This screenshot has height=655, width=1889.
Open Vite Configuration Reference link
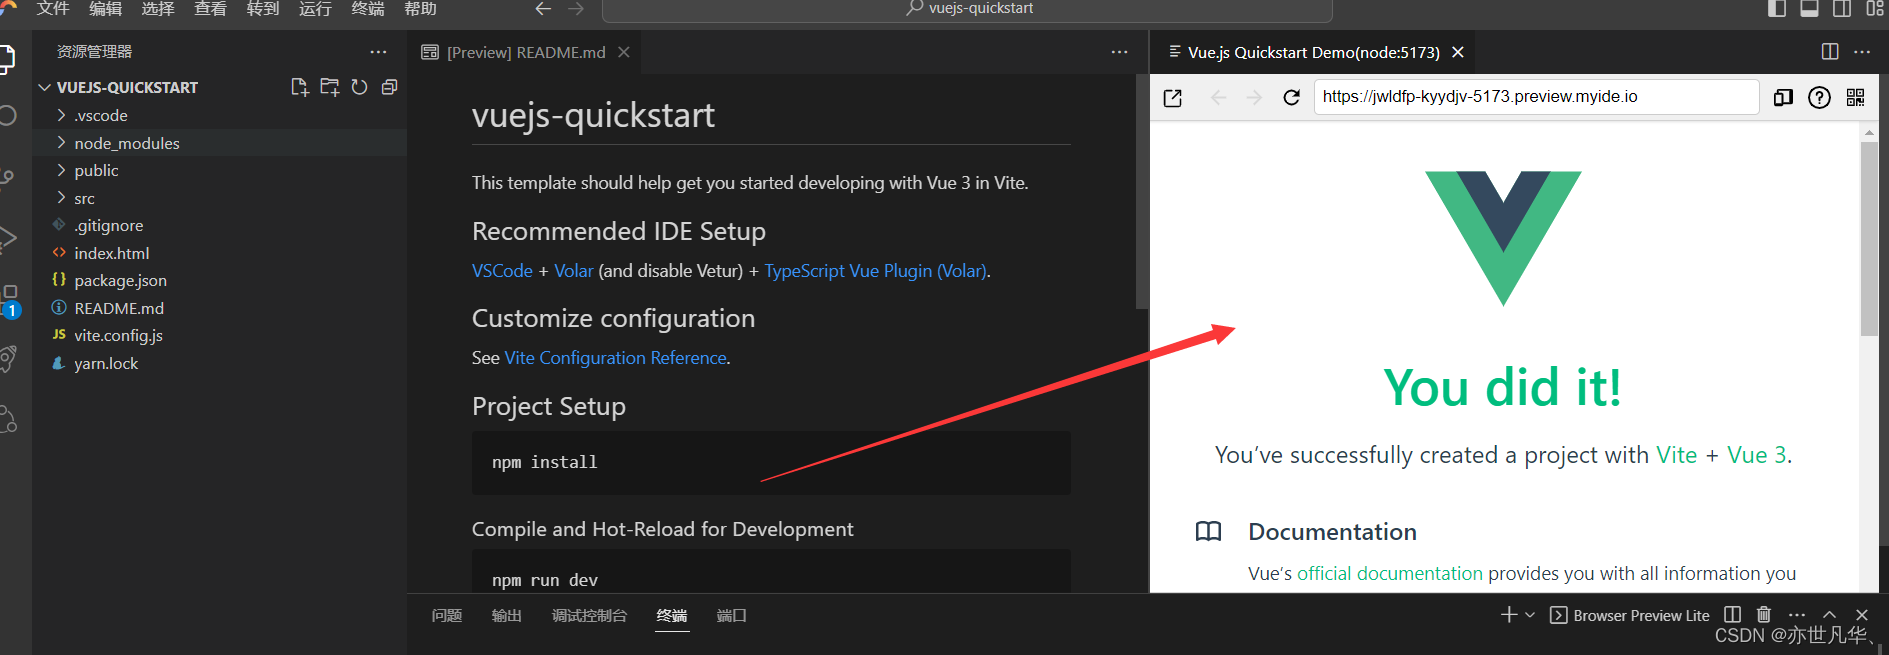[616, 358]
